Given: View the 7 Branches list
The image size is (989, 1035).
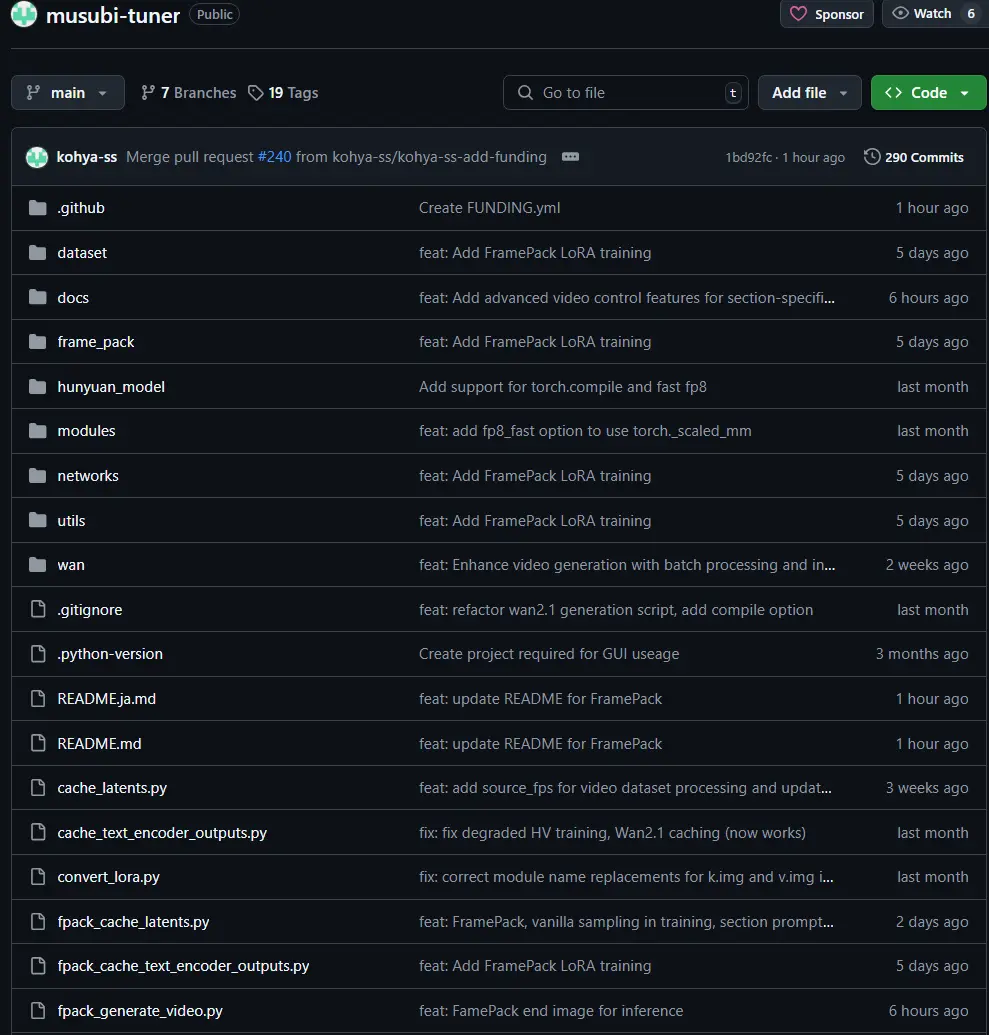Looking at the screenshot, I should pyautogui.click(x=189, y=93).
